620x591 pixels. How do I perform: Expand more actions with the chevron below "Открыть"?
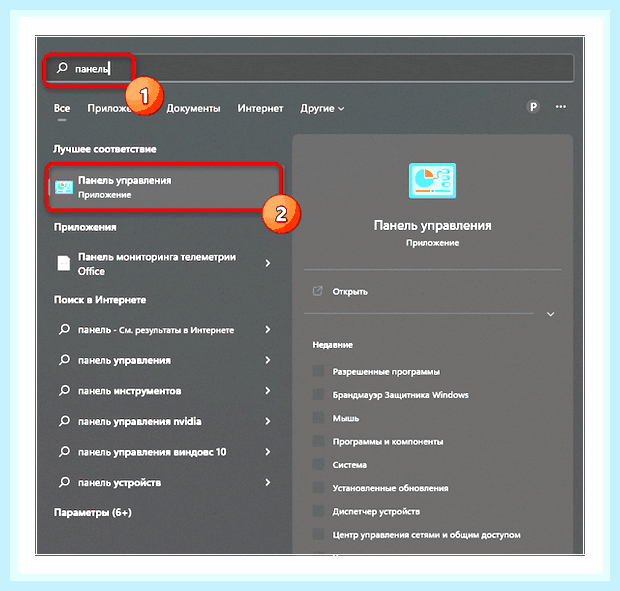pyautogui.click(x=550, y=314)
